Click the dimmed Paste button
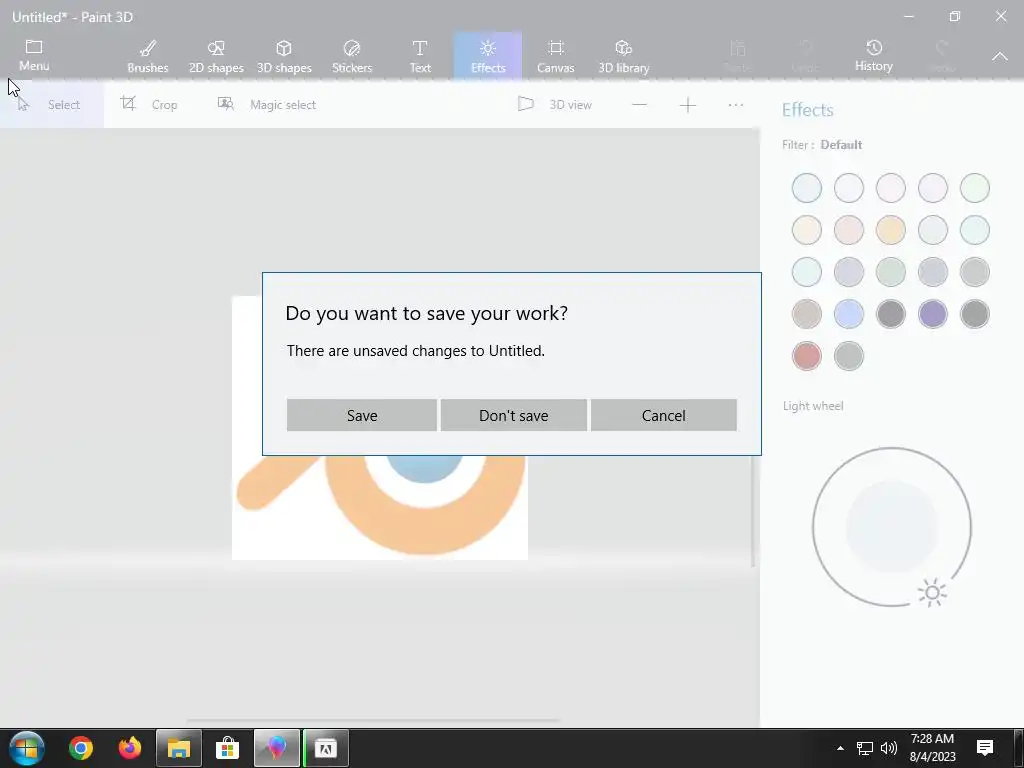Image resolution: width=1024 pixels, height=768 pixels. click(x=737, y=55)
